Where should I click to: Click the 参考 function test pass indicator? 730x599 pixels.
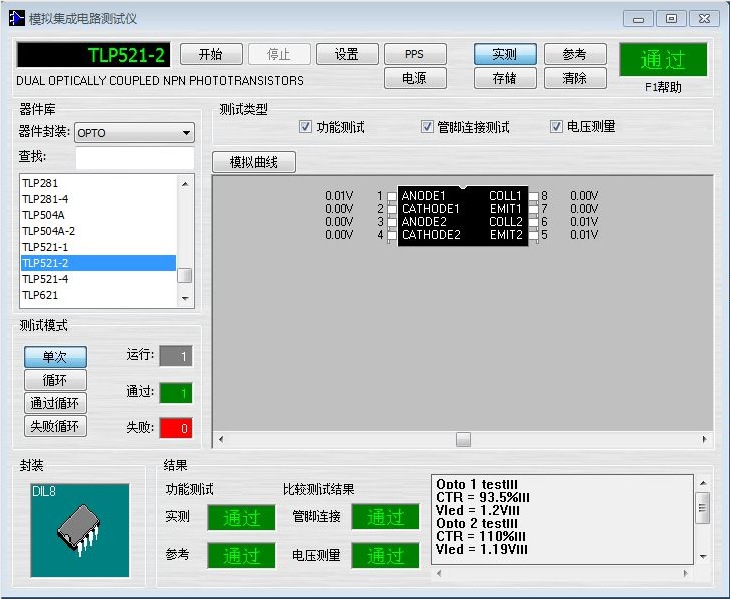click(x=241, y=556)
